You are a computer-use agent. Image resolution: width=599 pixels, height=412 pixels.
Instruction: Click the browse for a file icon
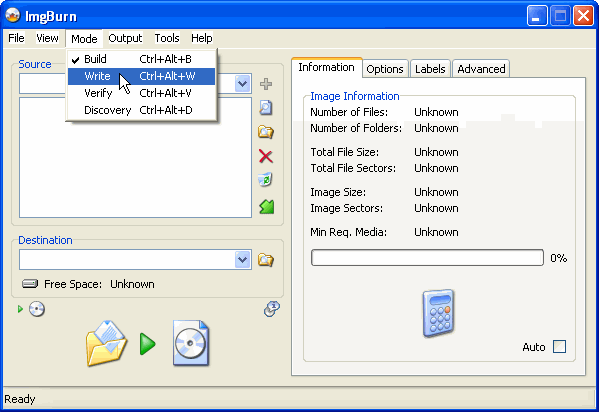pos(266,108)
